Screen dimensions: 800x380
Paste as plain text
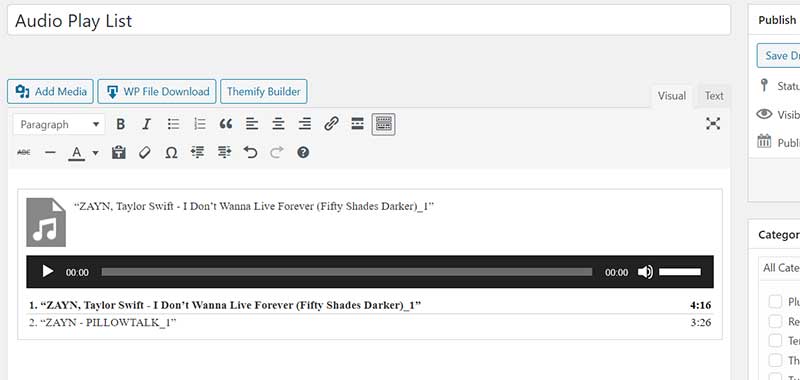118,153
